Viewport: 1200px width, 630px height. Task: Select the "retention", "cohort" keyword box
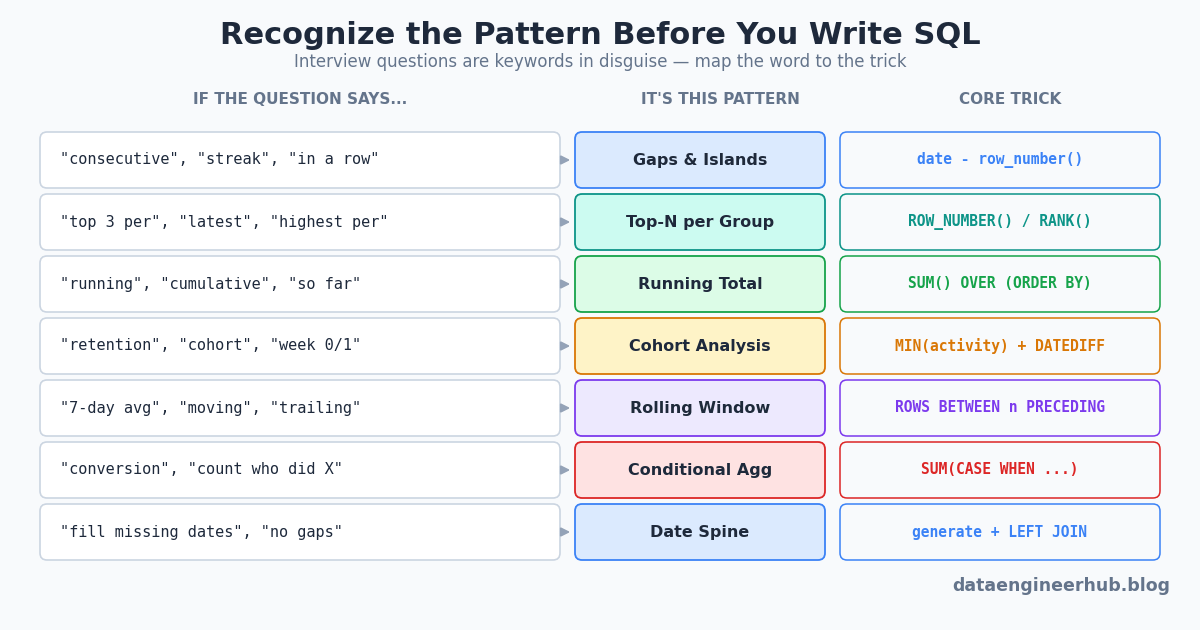click(x=300, y=346)
